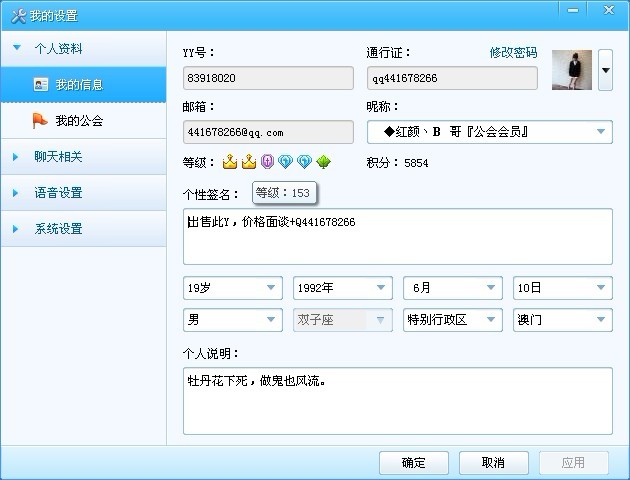Click inside the 个人说明 description text box
This screenshot has width=630, height=480.
(398, 401)
